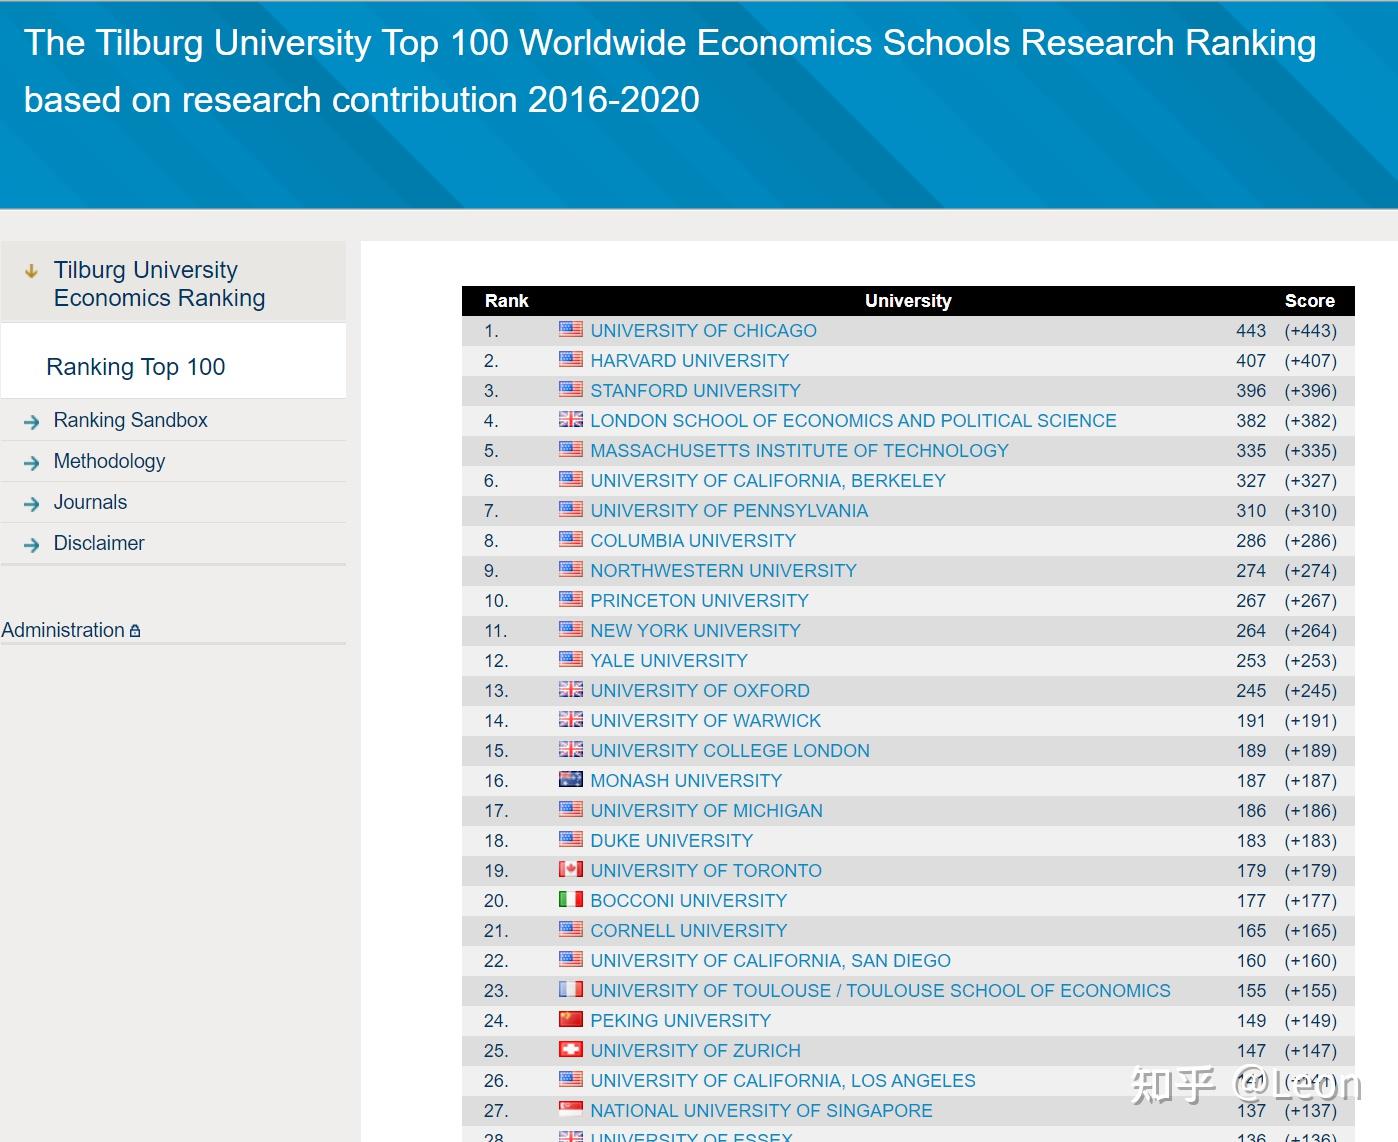Select Ranking Top 100 menu item
1398x1142 pixels.
pos(136,367)
